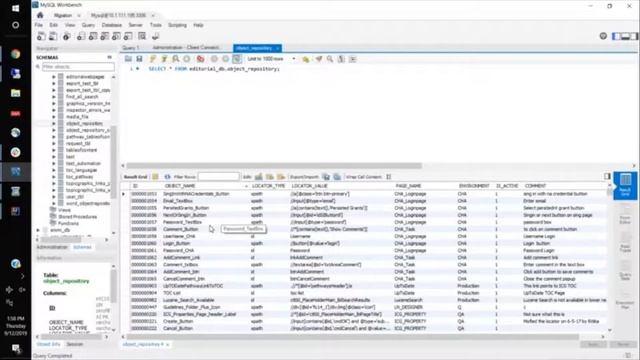Run Explain plan magnifier lightning icon
640x360 pixels.
[x=176, y=59]
